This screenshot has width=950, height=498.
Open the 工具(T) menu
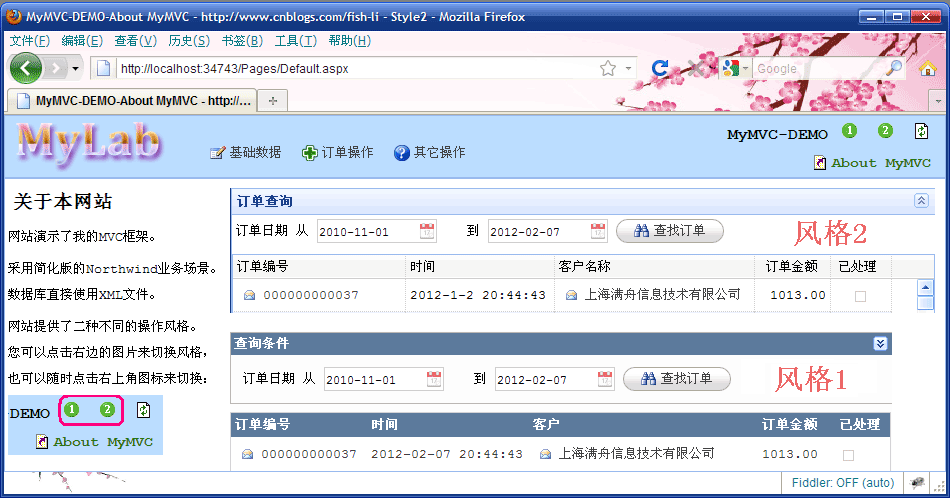296,41
